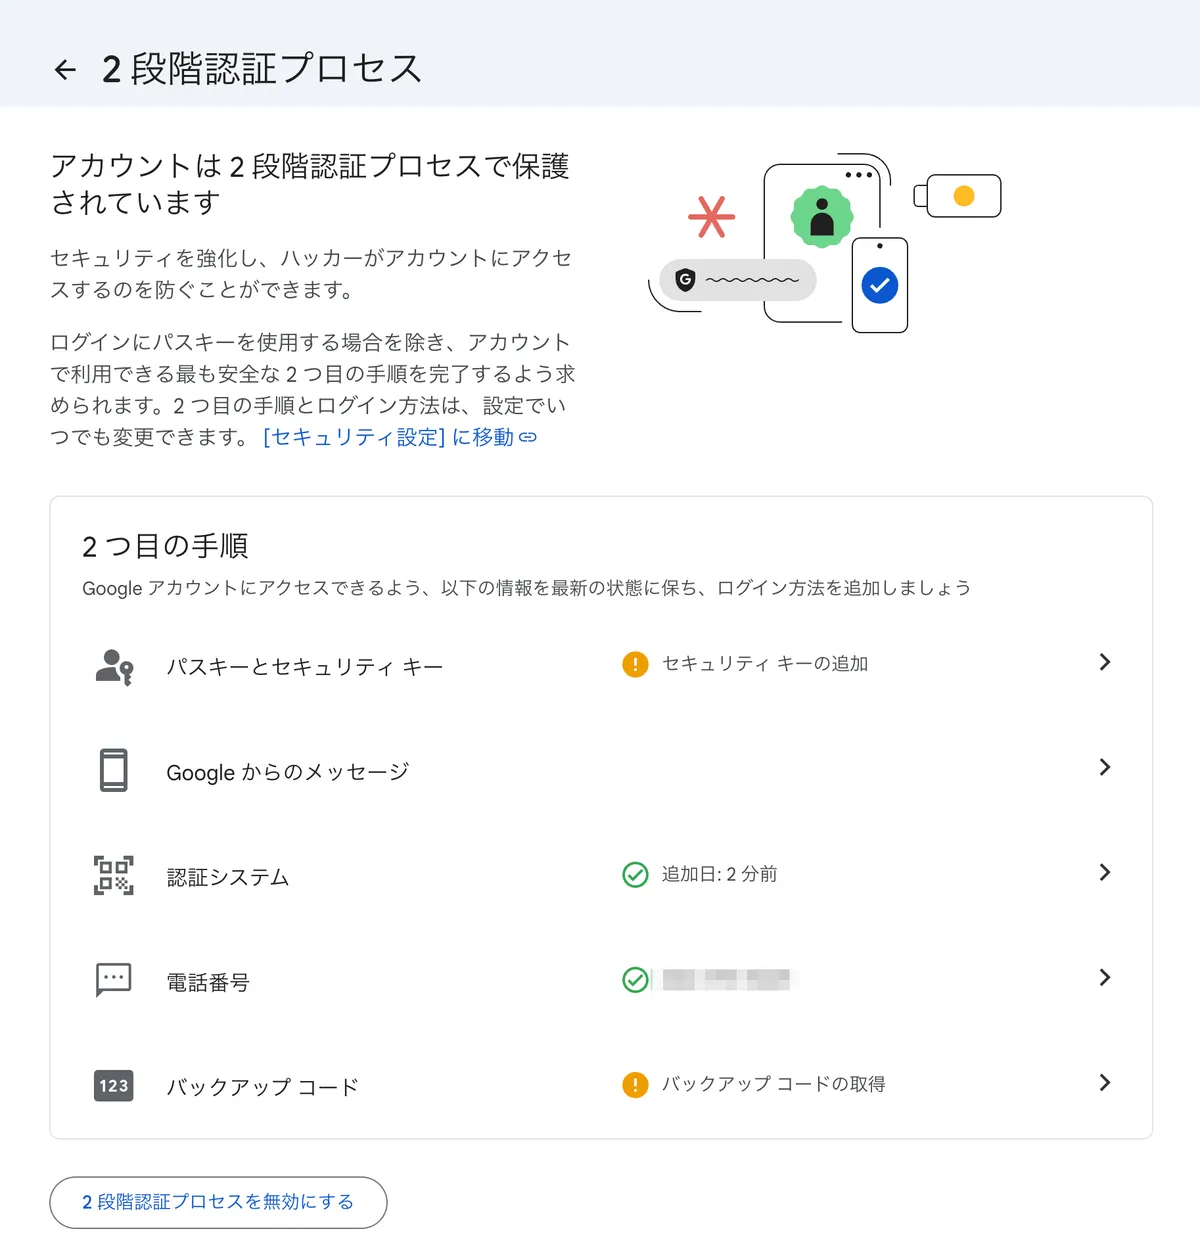
Task: Open 電話番号 row chevron
Action: pos(1104,977)
